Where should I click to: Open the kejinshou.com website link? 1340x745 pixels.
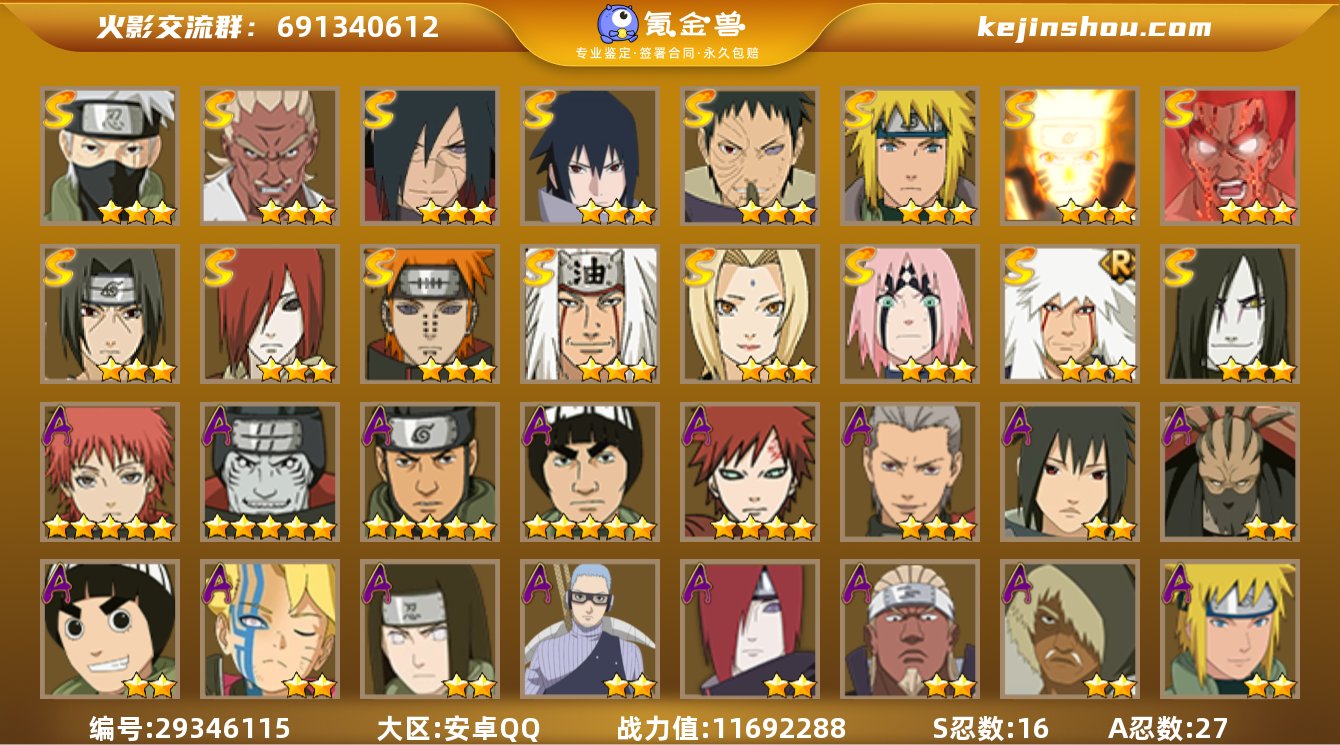pos(1094,27)
